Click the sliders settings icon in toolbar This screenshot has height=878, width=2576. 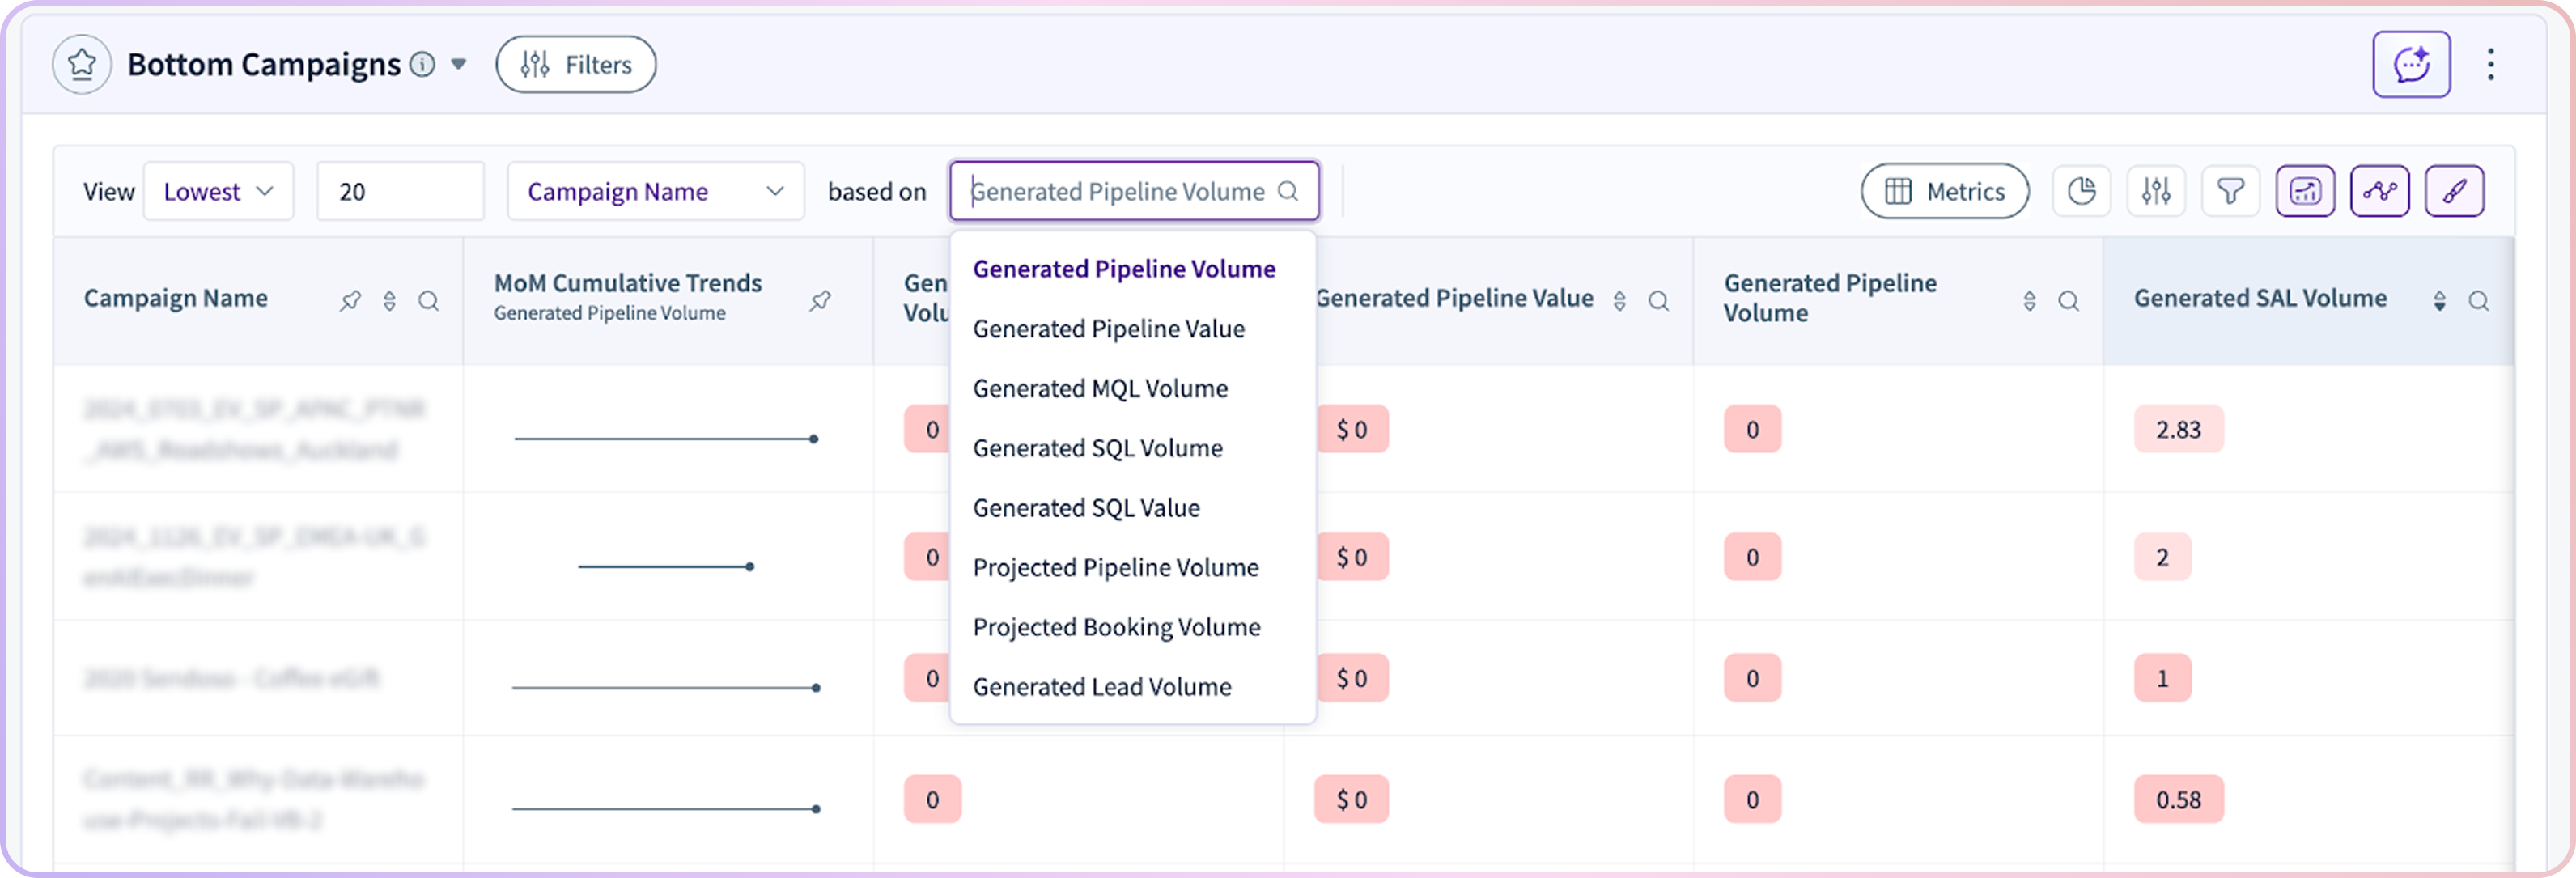coord(2156,191)
